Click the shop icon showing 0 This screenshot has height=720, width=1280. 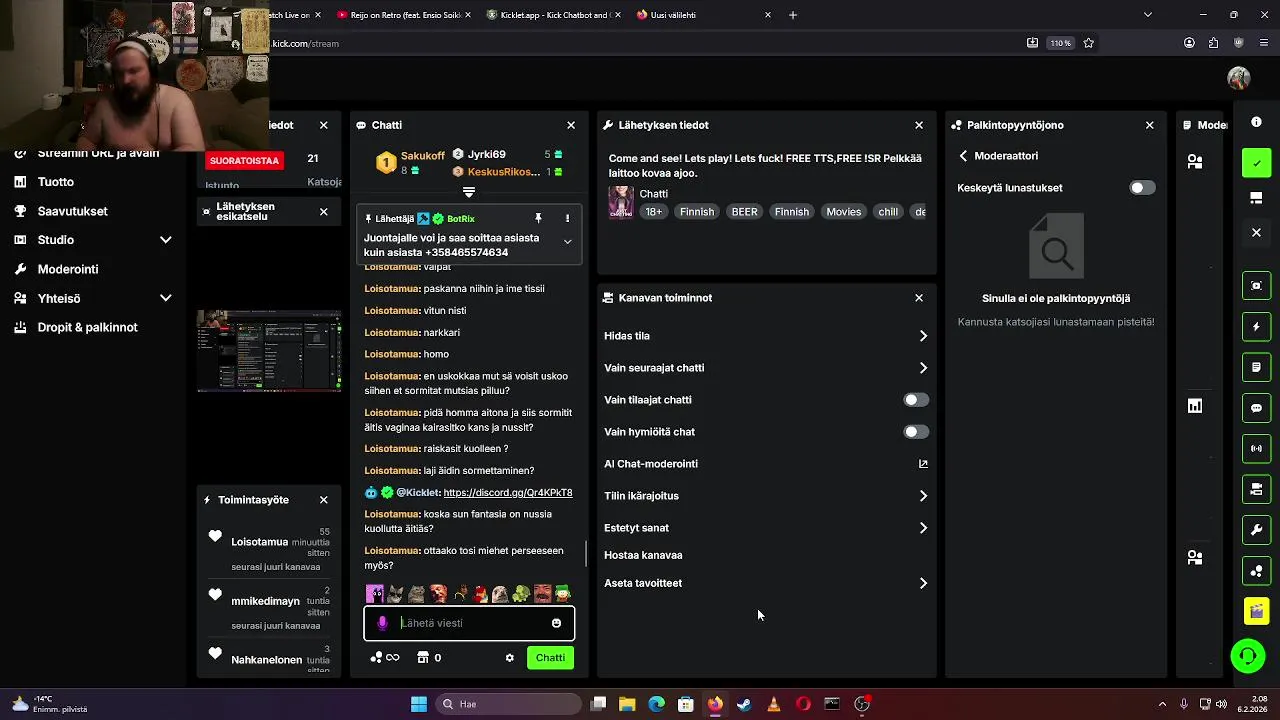coord(429,658)
